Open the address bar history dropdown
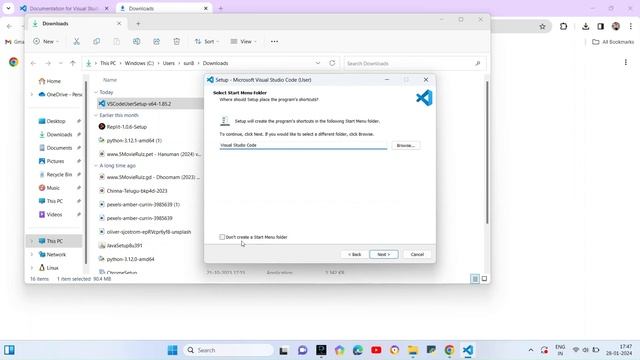Viewport: 640px width, 360px height. pyautogui.click(x=318, y=63)
